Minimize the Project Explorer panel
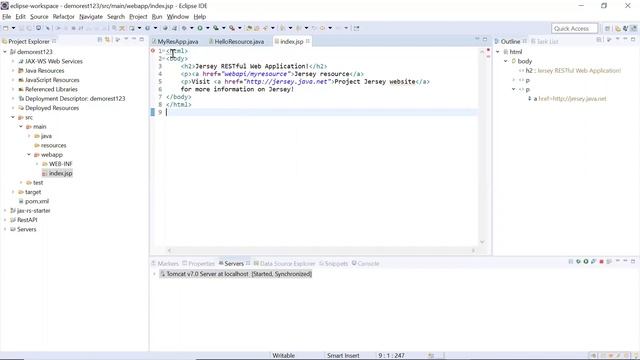 click(134, 39)
